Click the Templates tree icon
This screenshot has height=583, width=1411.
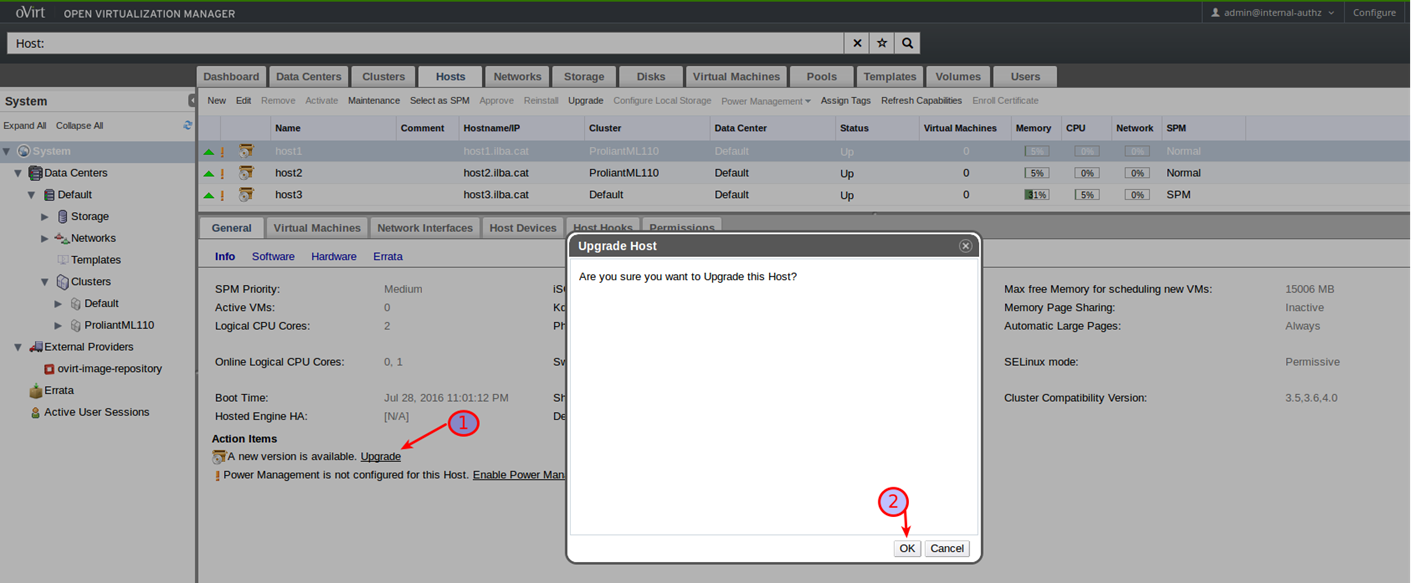(x=63, y=260)
